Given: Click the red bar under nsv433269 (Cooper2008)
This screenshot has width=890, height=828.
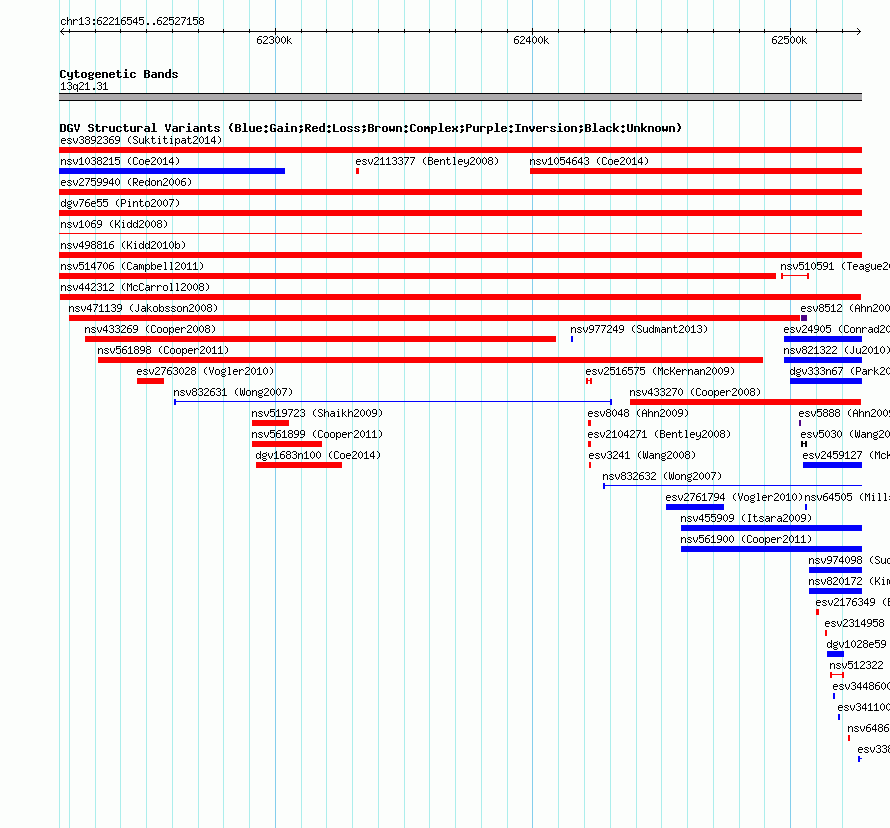Looking at the screenshot, I should coord(320,339).
